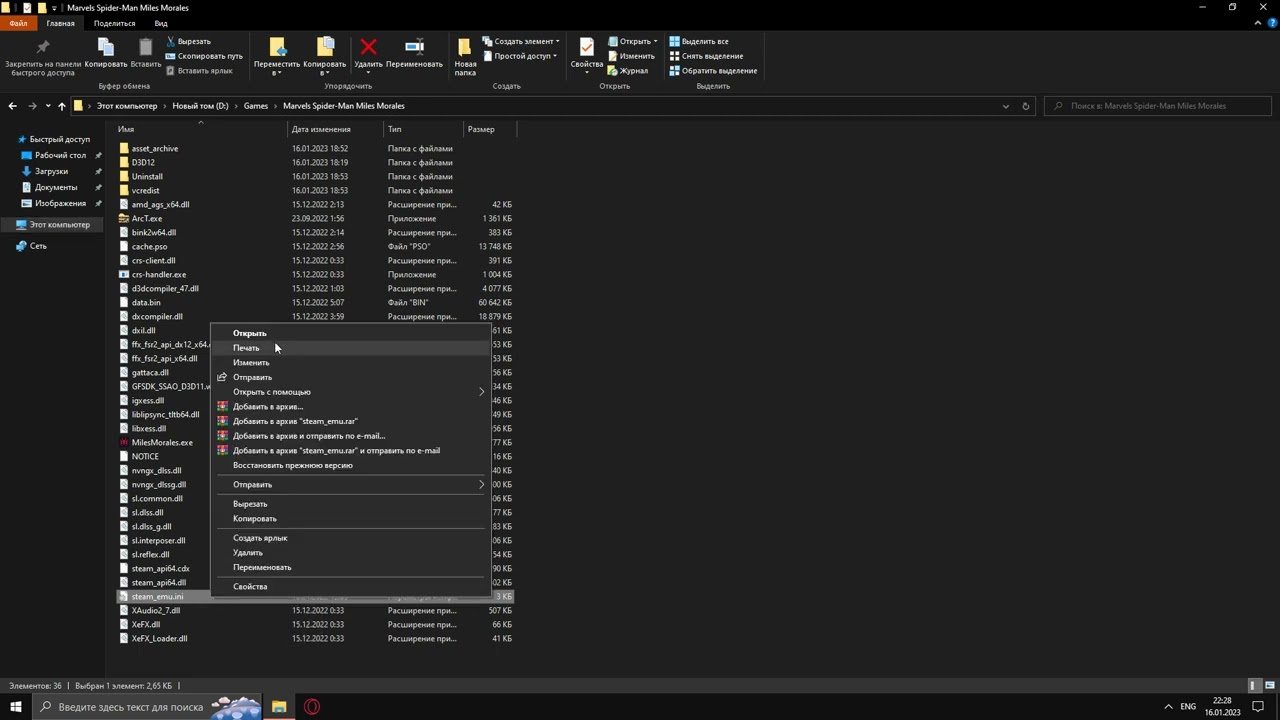Click the taskbar search box
The width and height of the screenshot is (1280, 720).
pos(147,707)
